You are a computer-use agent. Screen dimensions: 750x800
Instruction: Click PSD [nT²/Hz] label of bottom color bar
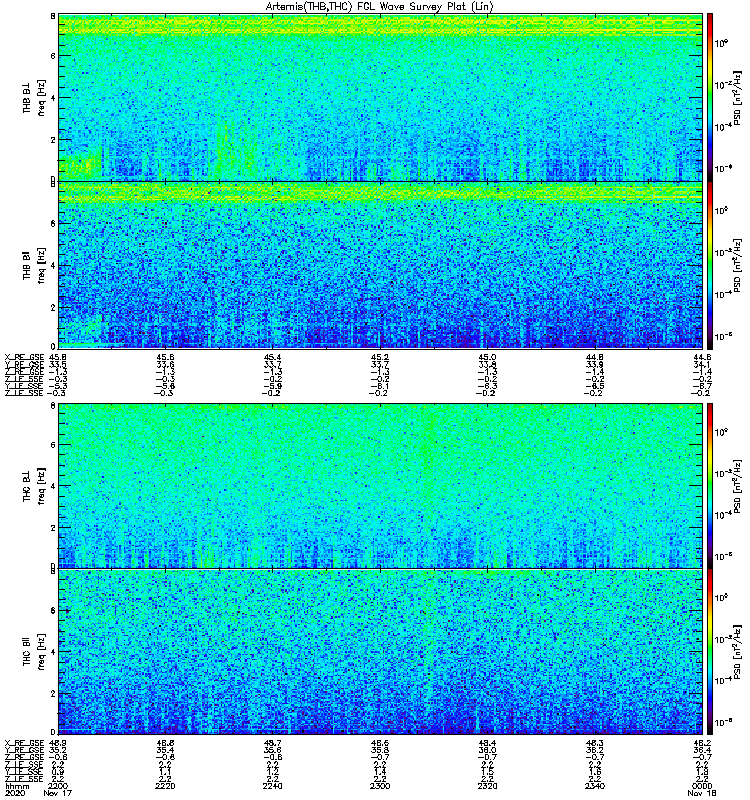[x=737, y=652]
